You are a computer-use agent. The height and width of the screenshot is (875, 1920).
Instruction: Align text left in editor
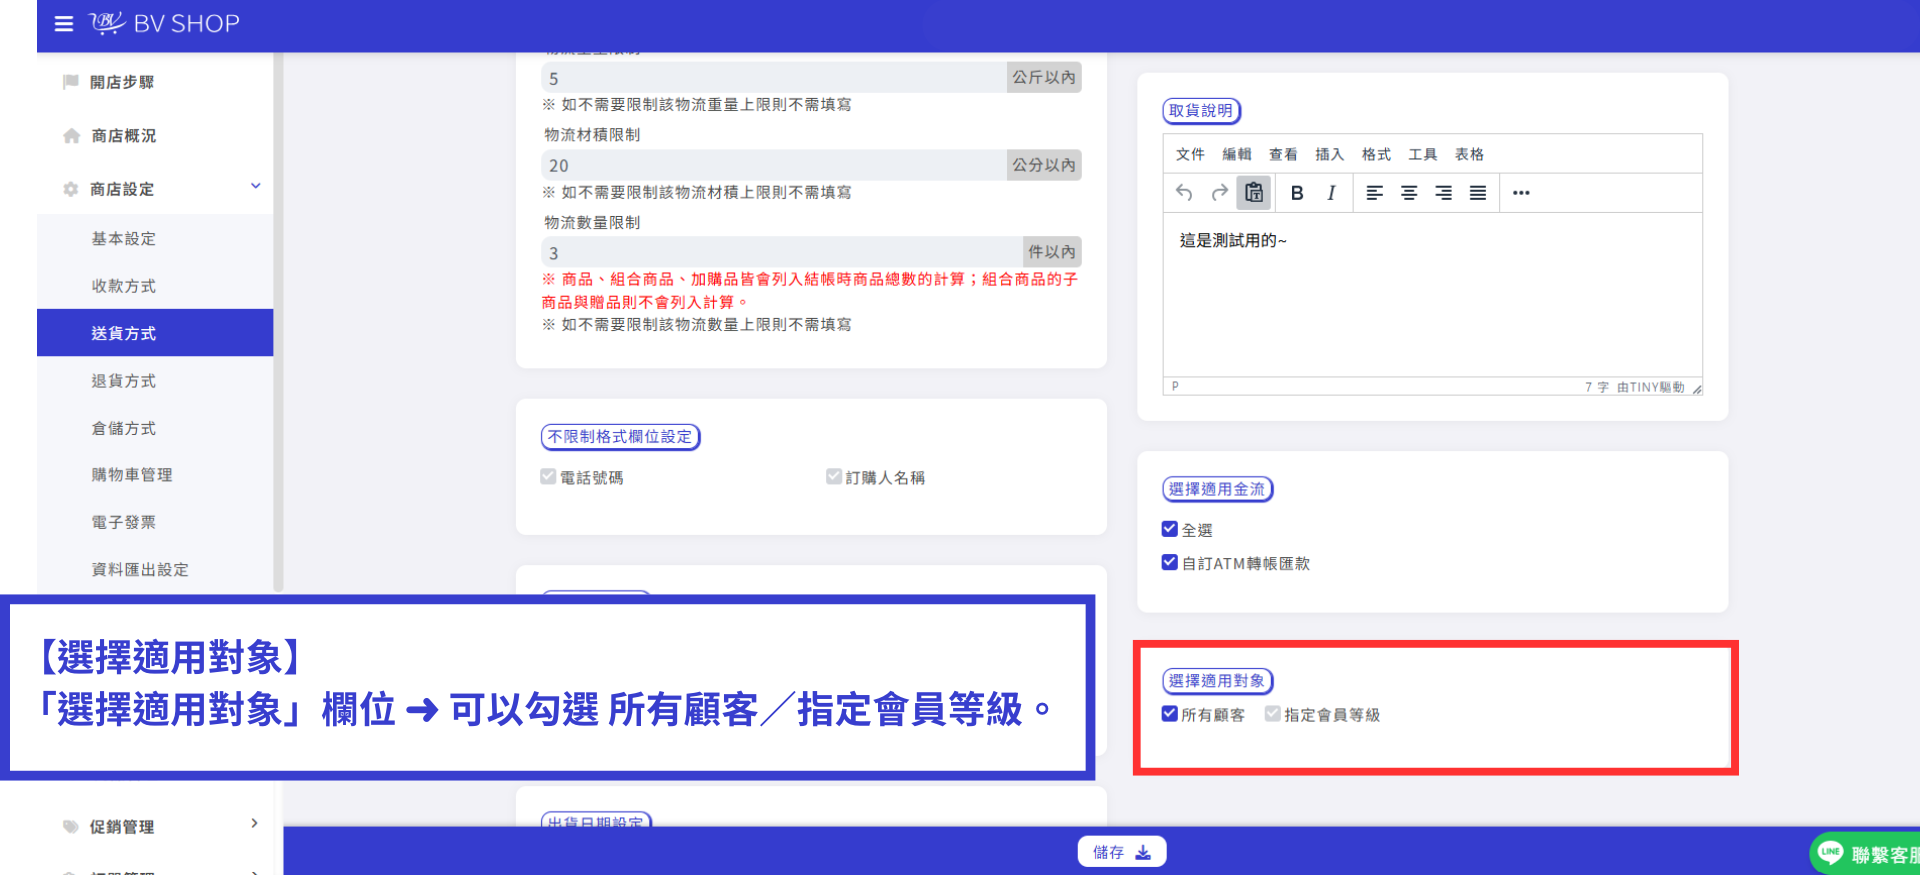[1375, 193]
